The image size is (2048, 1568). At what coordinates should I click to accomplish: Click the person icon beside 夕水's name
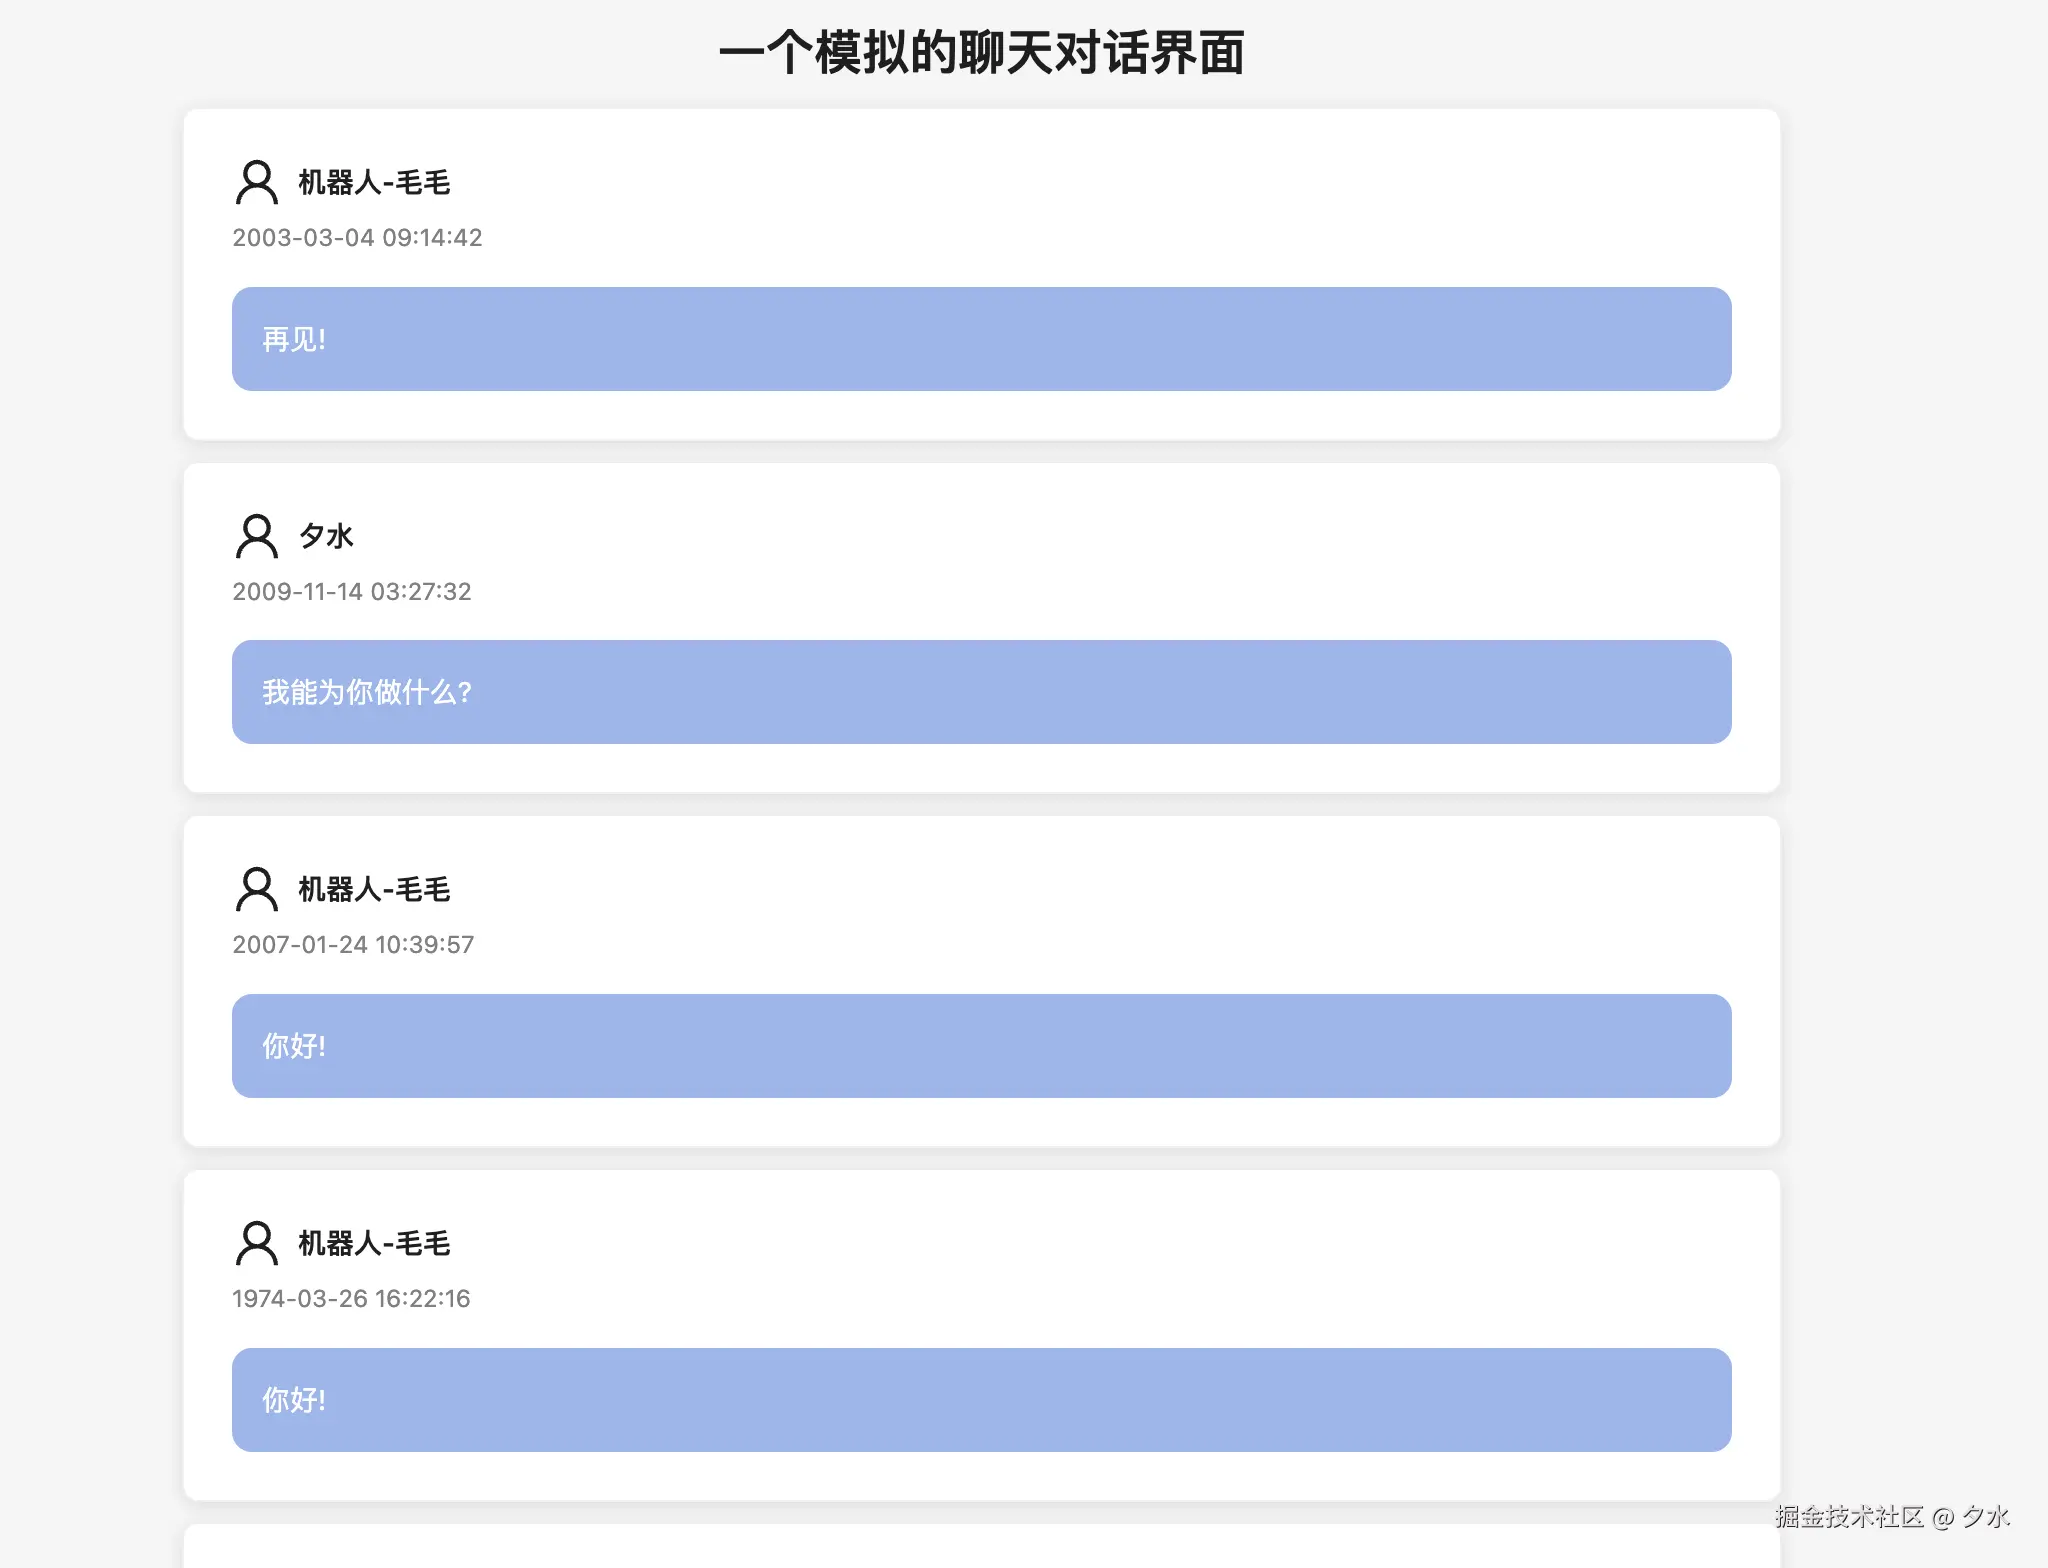point(256,537)
